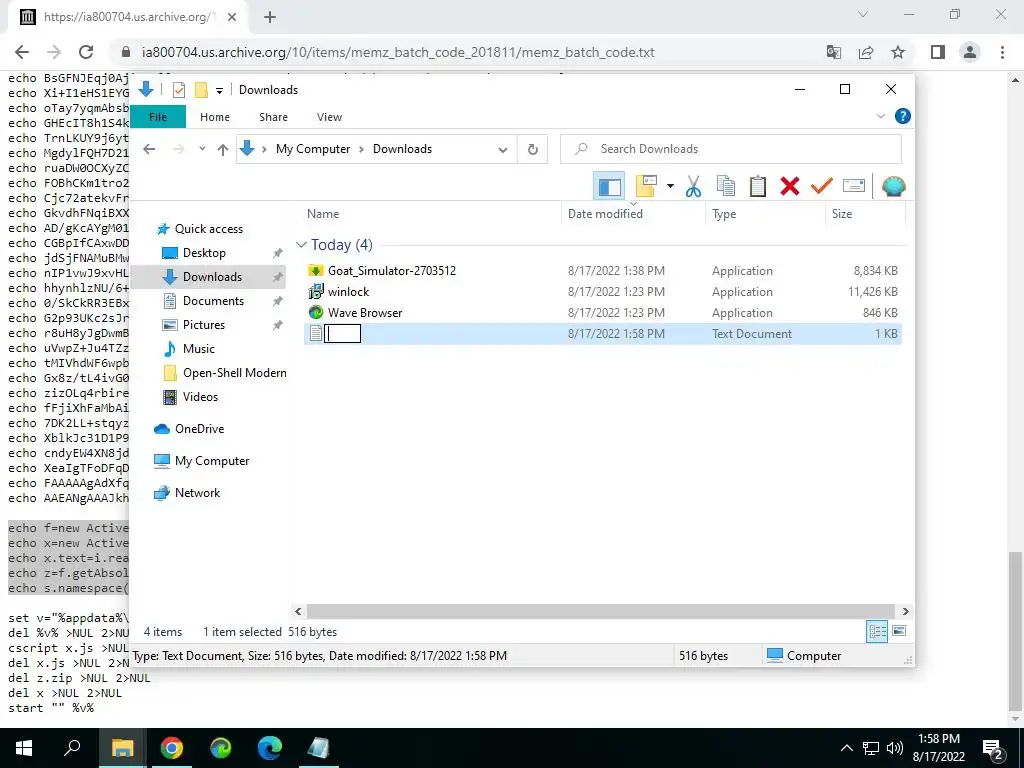The width and height of the screenshot is (1024, 768).
Task: Click the Chrome translate page icon
Action: pos(834,52)
